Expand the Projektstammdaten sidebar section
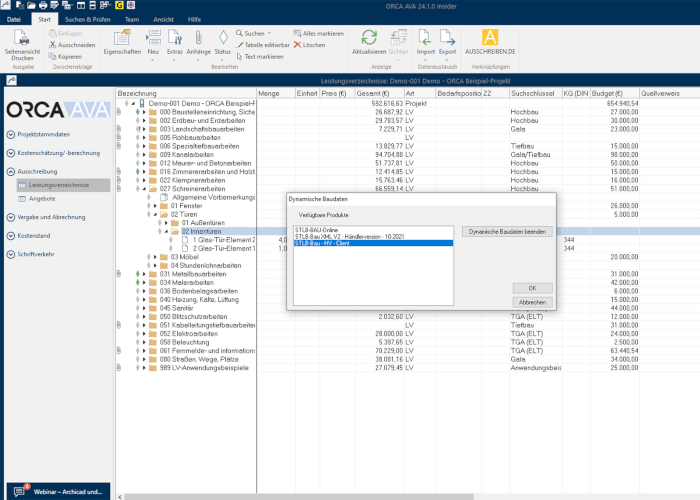 38,134
